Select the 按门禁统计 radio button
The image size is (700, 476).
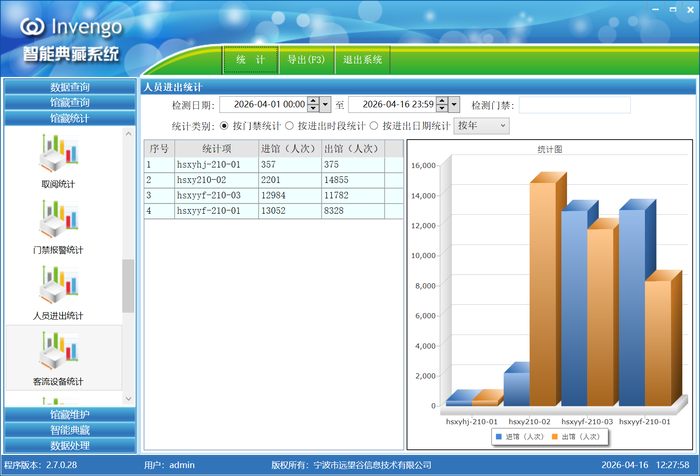pyautogui.click(x=224, y=126)
